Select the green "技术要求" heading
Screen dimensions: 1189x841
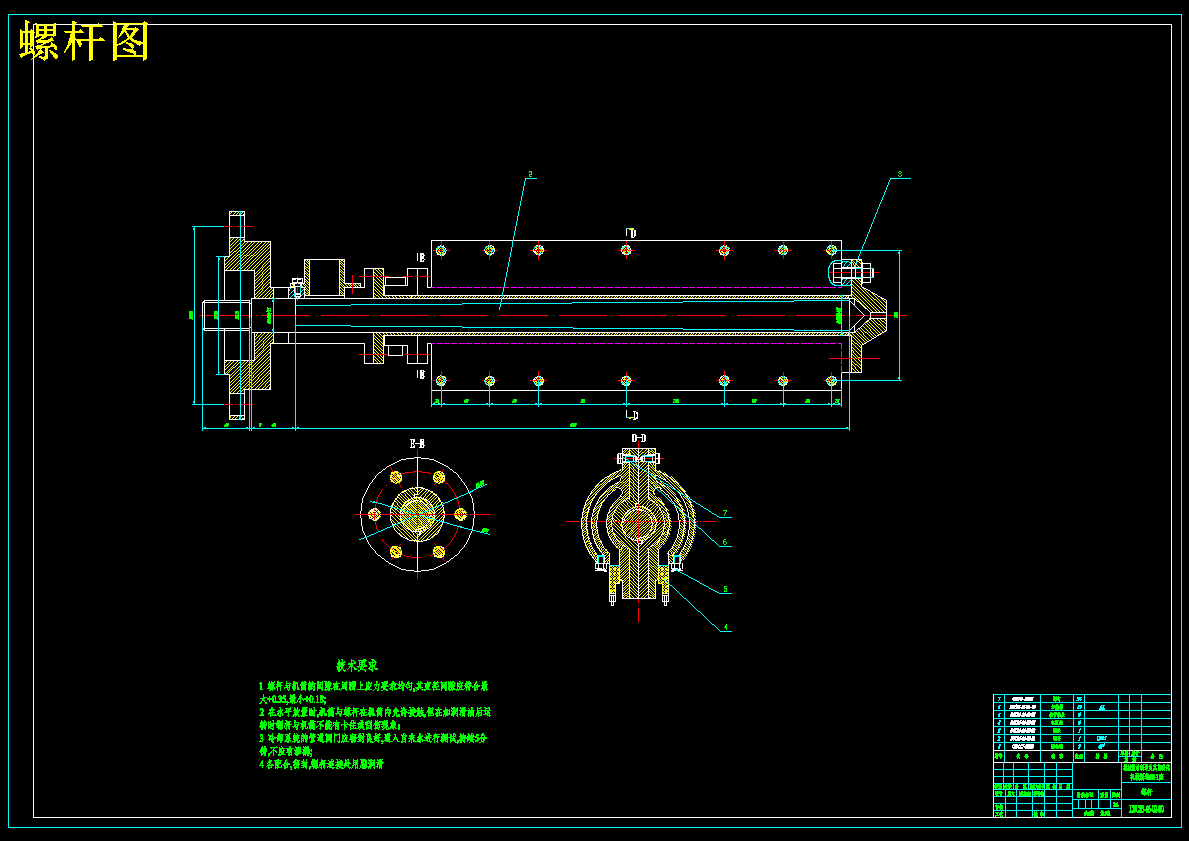pyautogui.click(x=357, y=666)
